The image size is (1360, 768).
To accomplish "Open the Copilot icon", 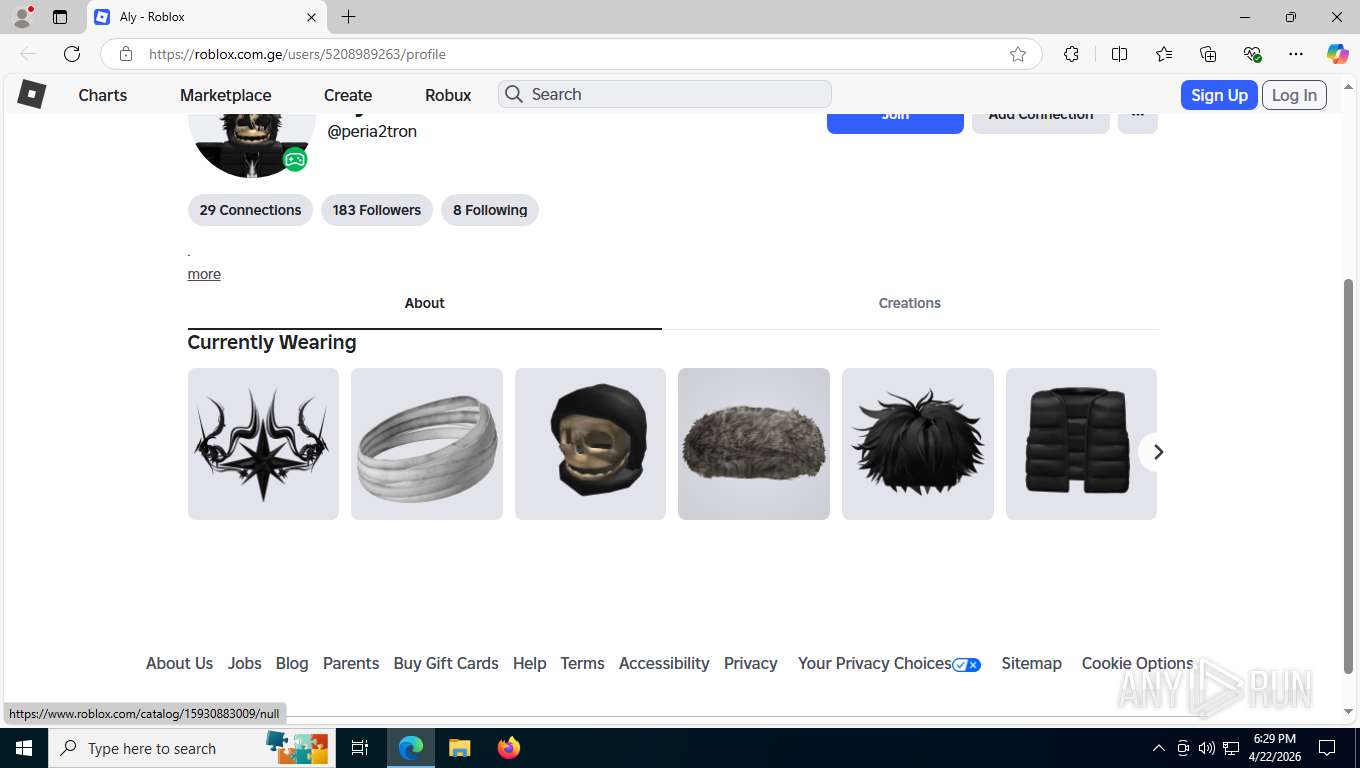I will point(1338,54).
